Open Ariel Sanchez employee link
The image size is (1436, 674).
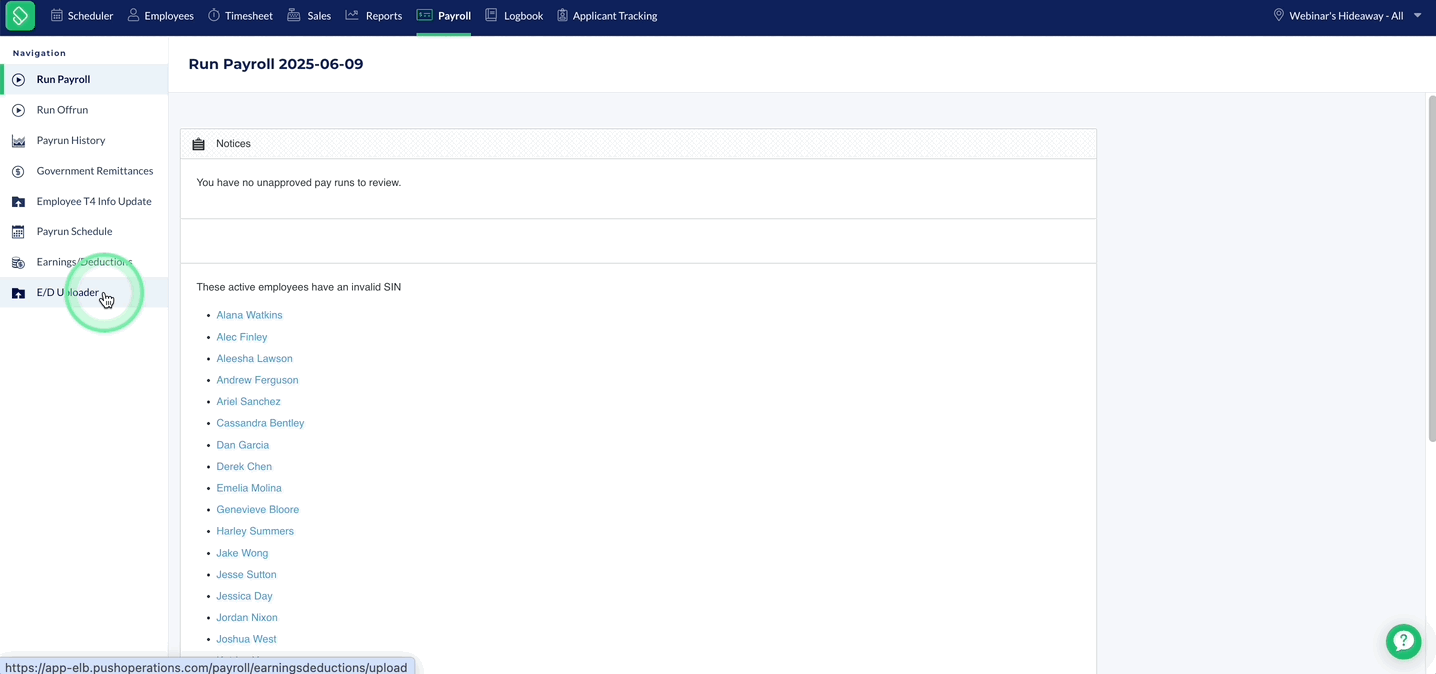[x=248, y=402]
